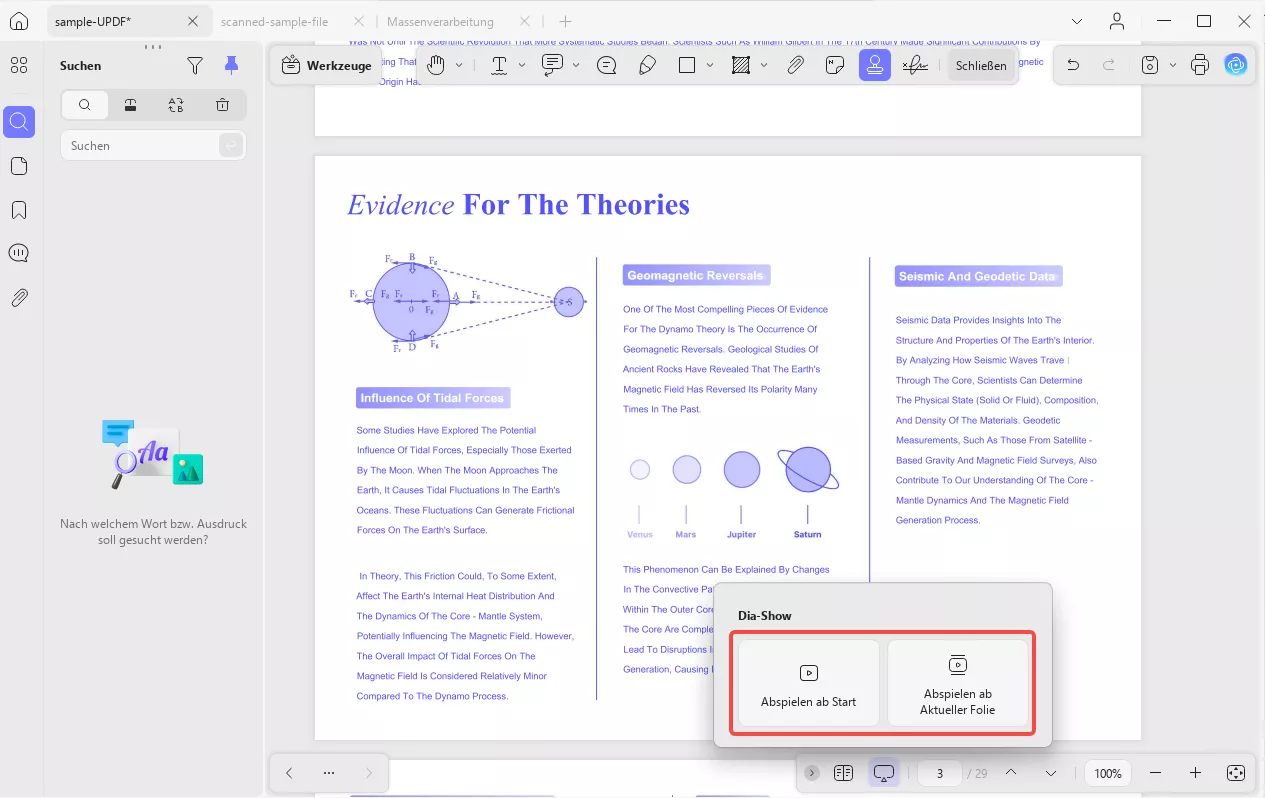This screenshot has height=798, width=1265.
Task: Select the pencil drawing tool
Action: tap(647, 65)
